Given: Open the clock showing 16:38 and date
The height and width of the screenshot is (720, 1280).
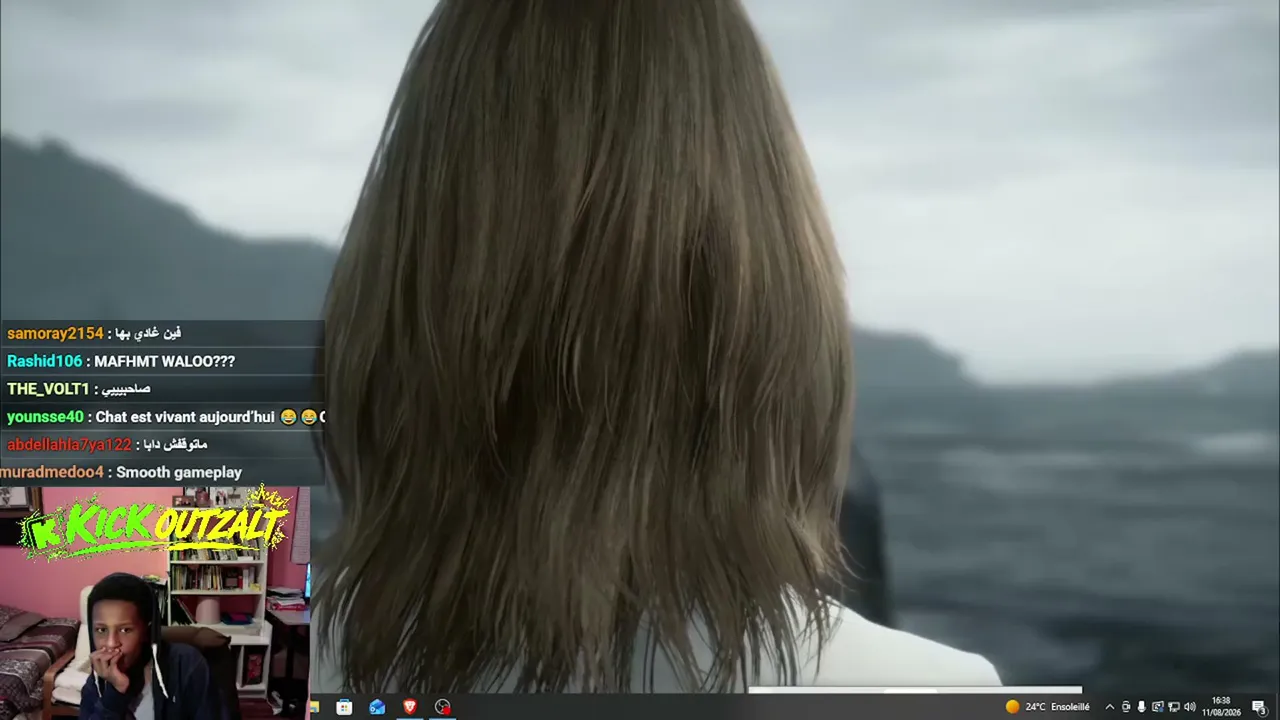Looking at the screenshot, I should [1221, 707].
